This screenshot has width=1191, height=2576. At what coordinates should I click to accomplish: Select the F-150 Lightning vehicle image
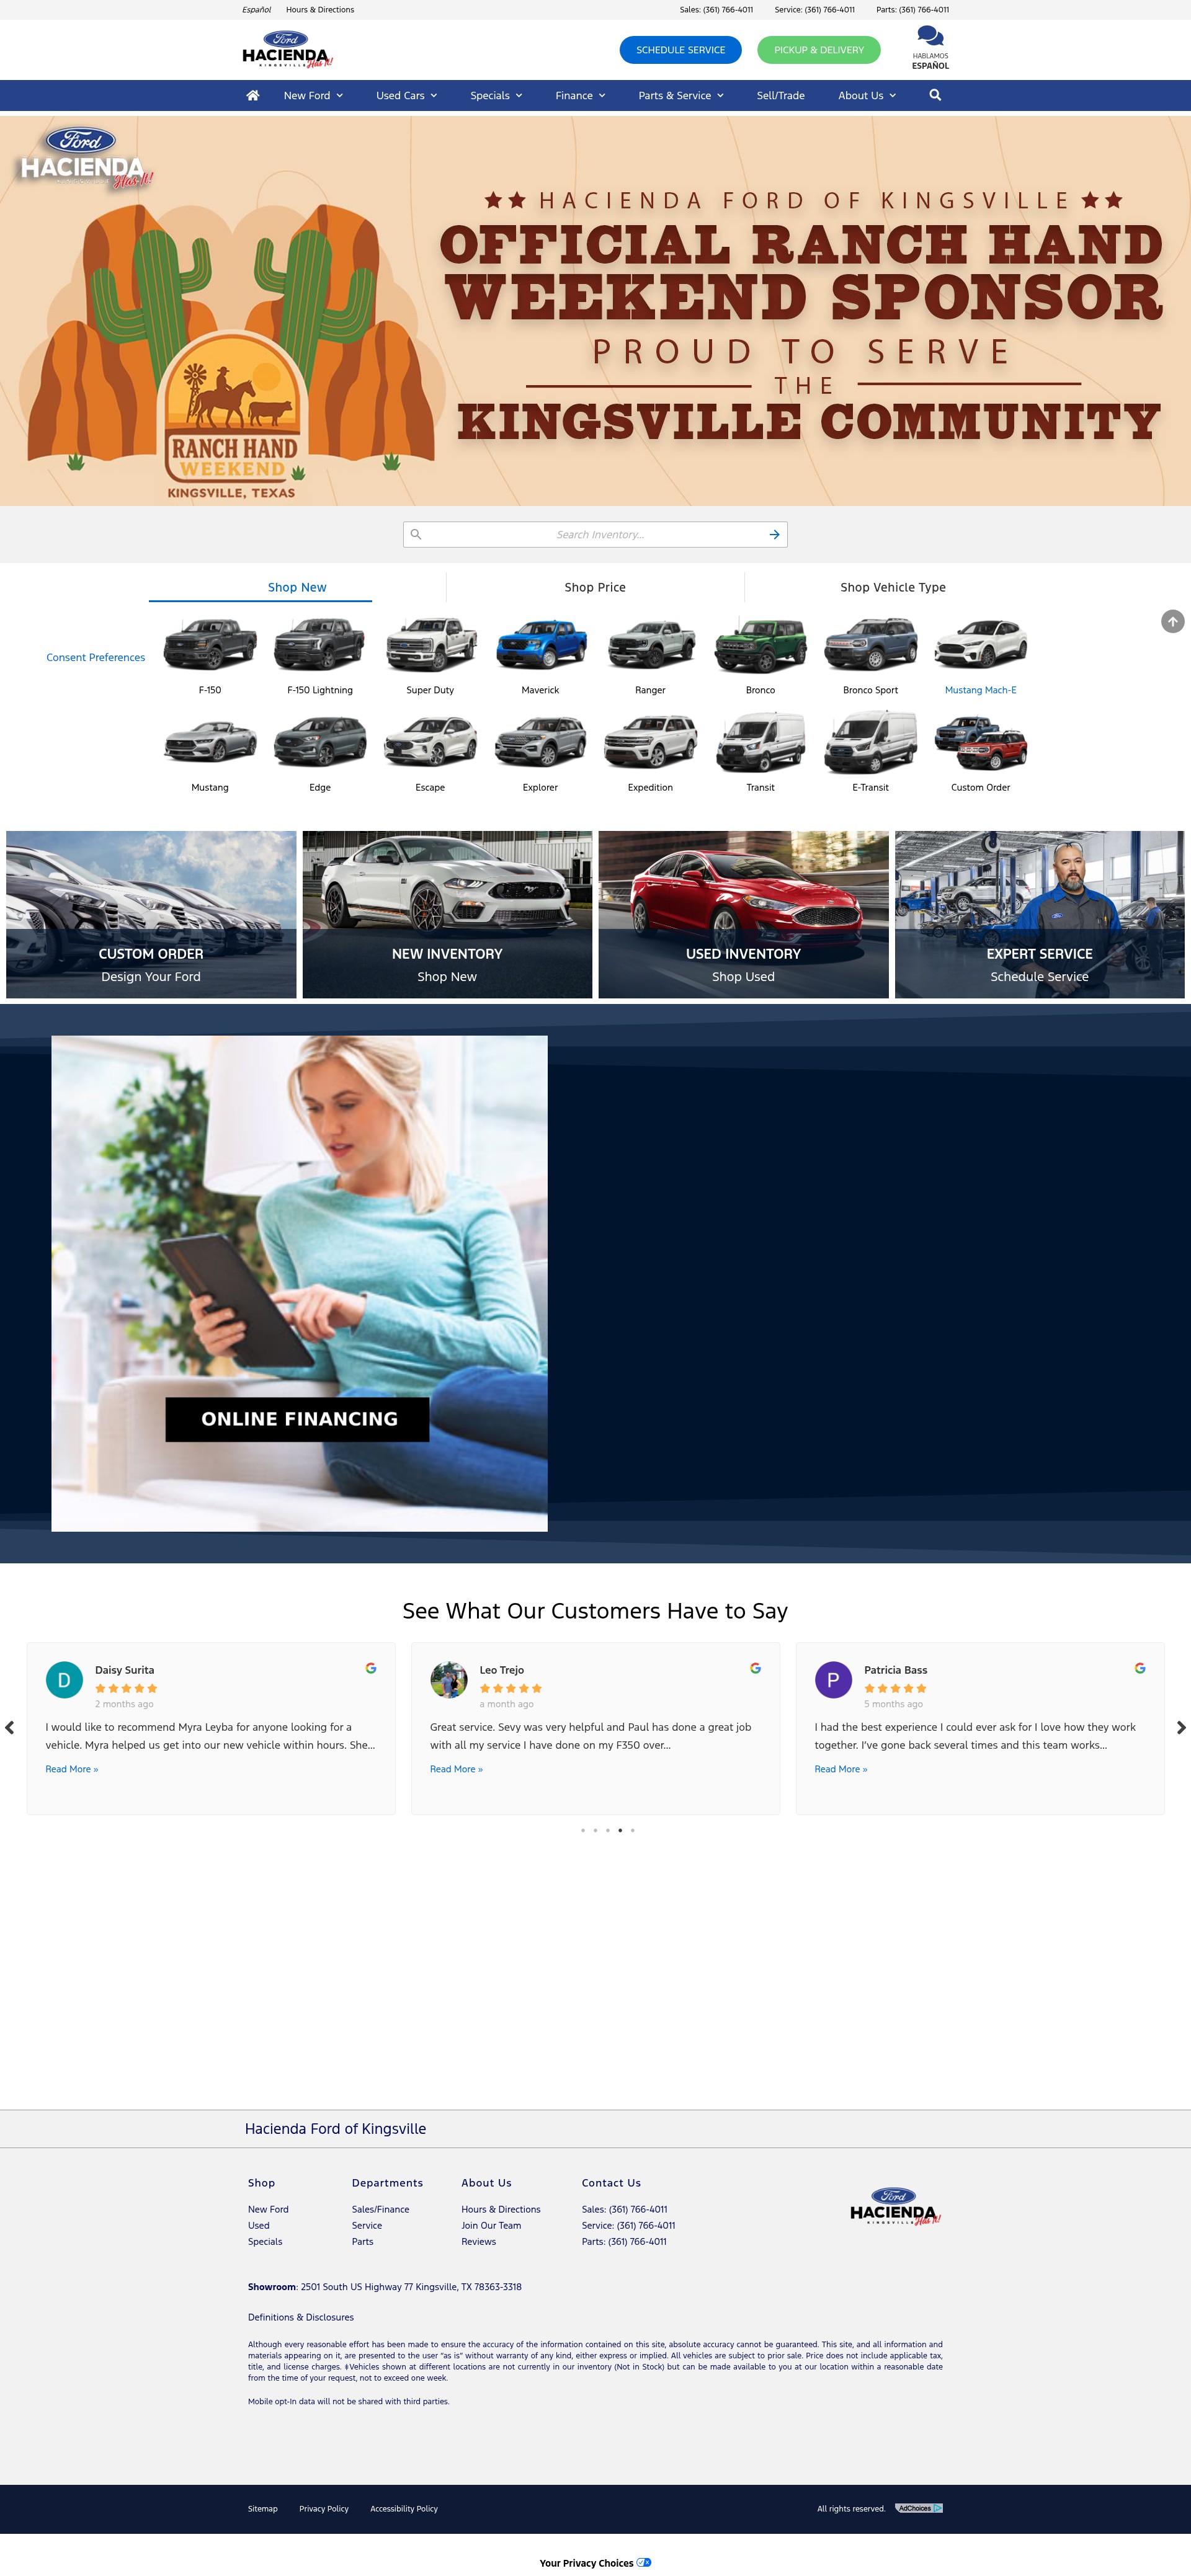pos(320,643)
